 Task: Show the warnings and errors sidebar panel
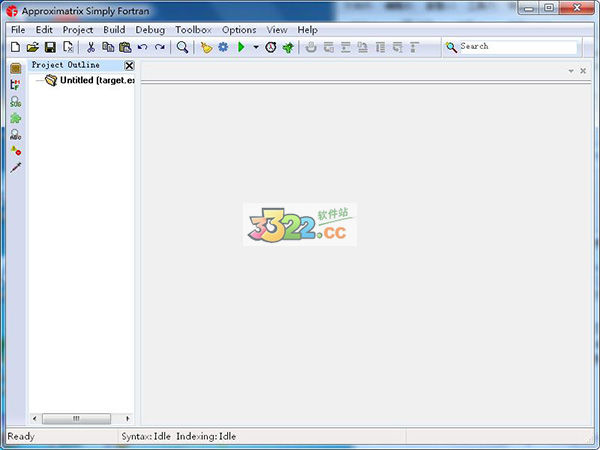pyautogui.click(x=16, y=151)
